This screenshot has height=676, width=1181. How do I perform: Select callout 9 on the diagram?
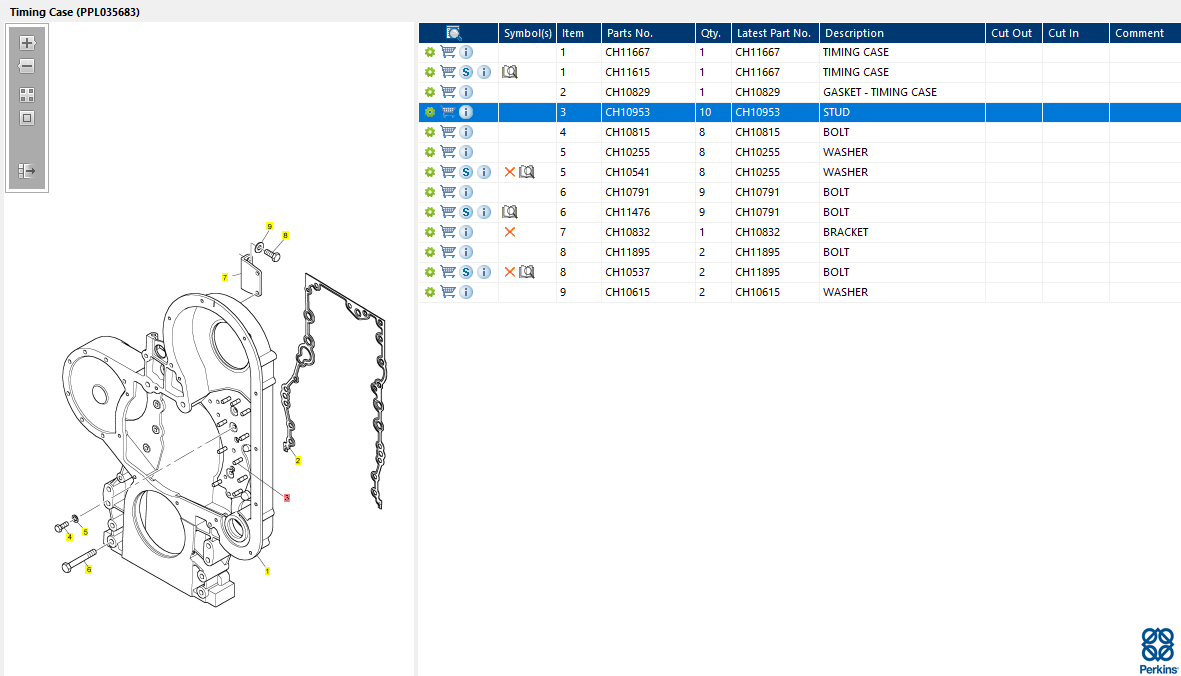pos(270,227)
